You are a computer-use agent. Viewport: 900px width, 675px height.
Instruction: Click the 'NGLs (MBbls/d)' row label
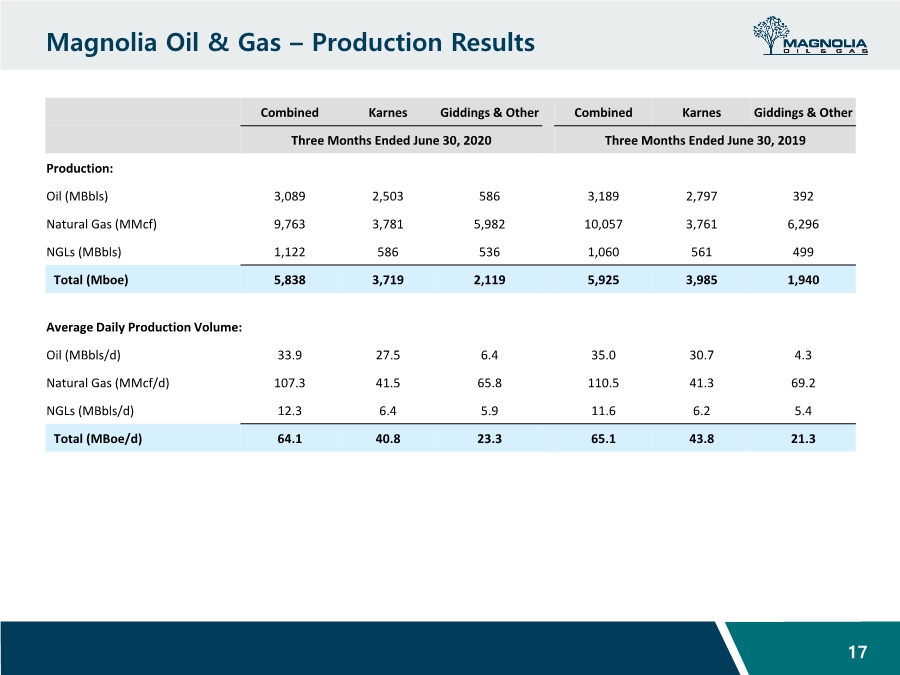pyautogui.click(x=90, y=411)
